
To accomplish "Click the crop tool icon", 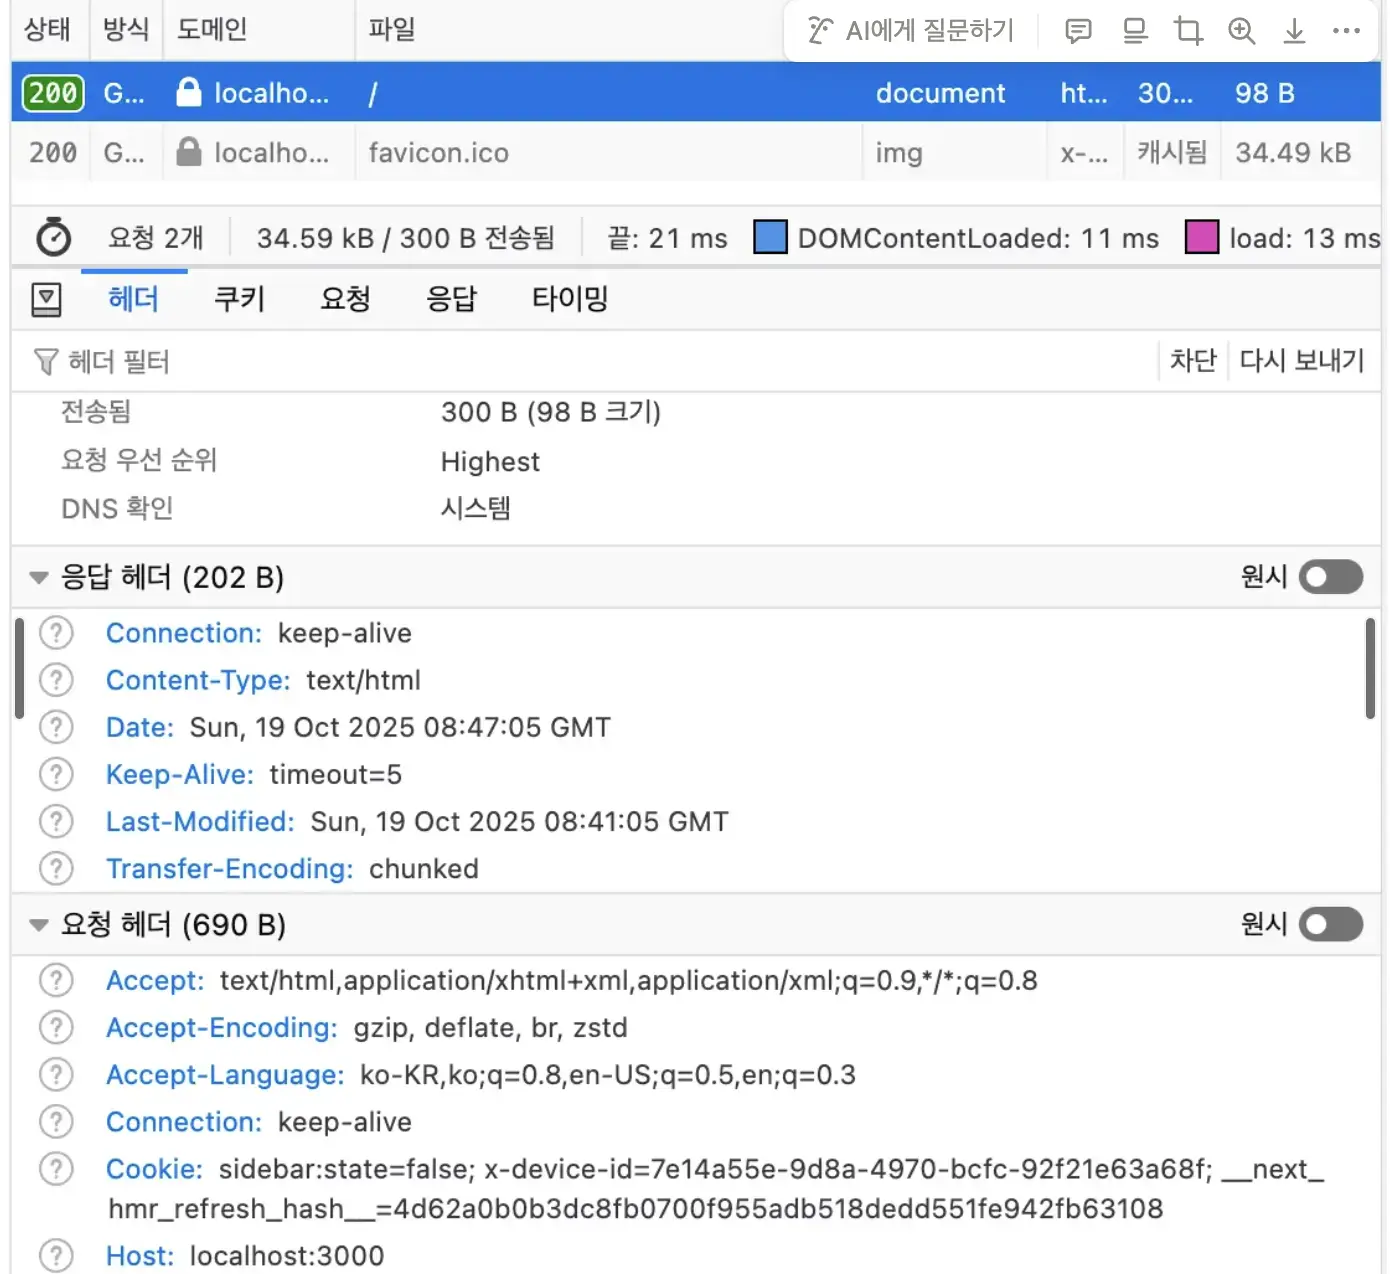I will coord(1188,31).
